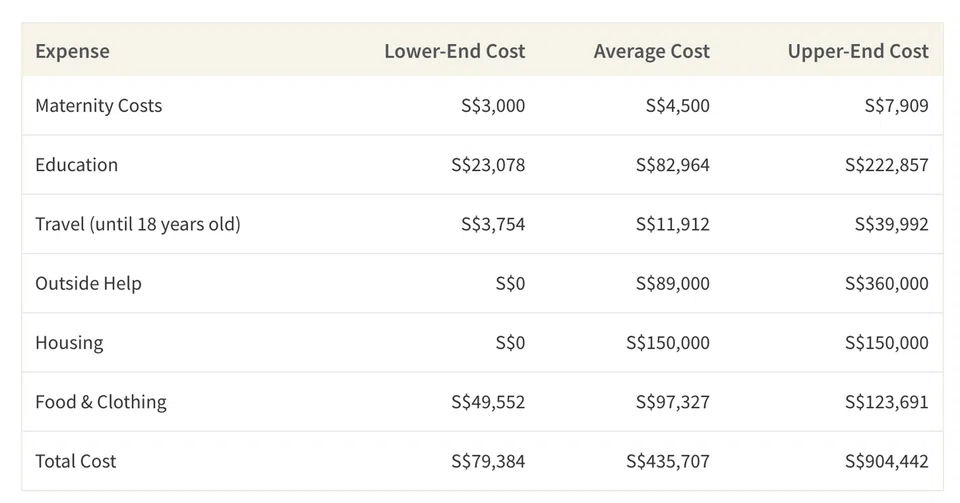This screenshot has width=960, height=503.
Task: Select the S$82,964 average education cost
Action: pos(672,165)
